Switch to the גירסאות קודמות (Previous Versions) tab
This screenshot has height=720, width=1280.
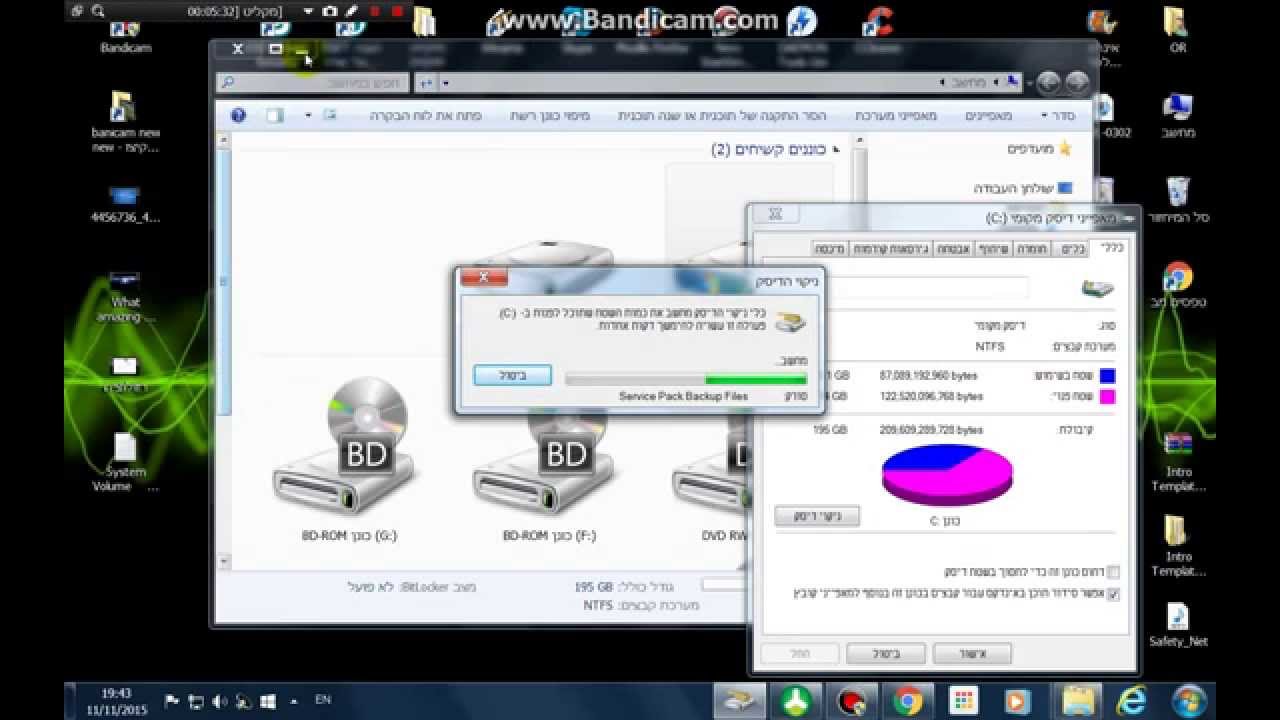pyautogui.click(x=892, y=249)
